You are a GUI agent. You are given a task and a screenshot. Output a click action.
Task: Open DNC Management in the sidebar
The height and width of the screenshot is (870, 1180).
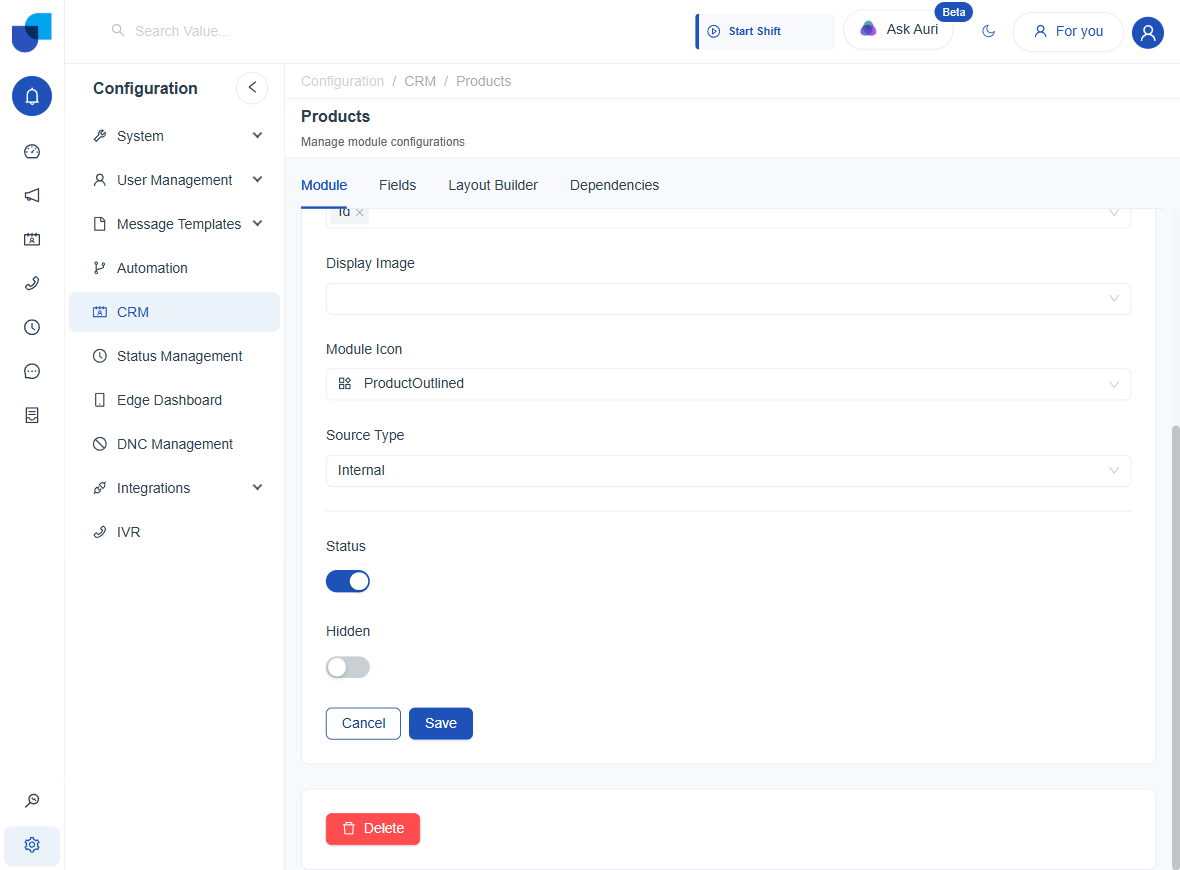[x=175, y=444]
